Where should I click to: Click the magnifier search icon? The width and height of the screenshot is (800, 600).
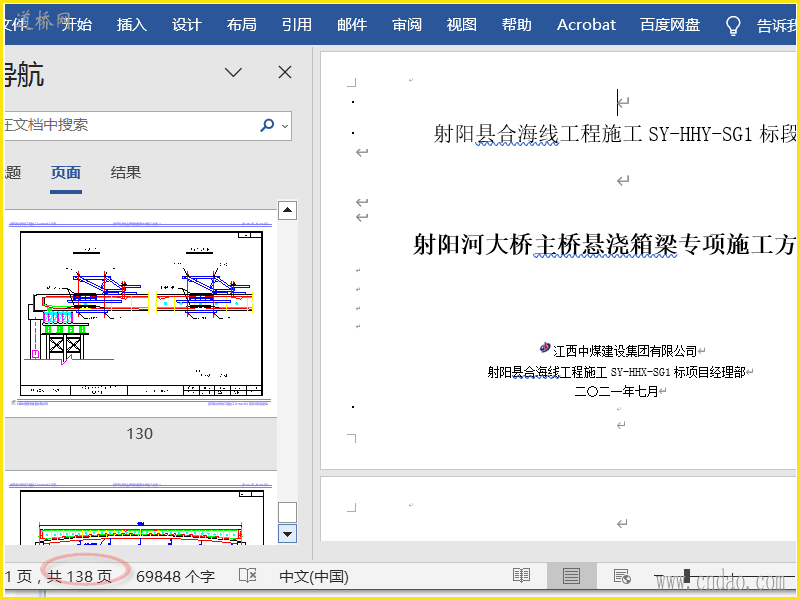tap(267, 126)
